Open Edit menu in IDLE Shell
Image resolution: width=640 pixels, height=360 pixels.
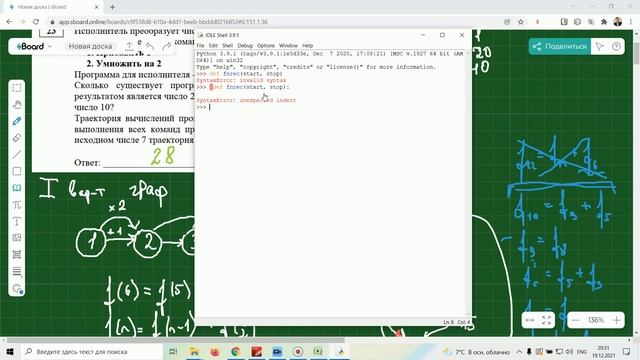pos(213,45)
